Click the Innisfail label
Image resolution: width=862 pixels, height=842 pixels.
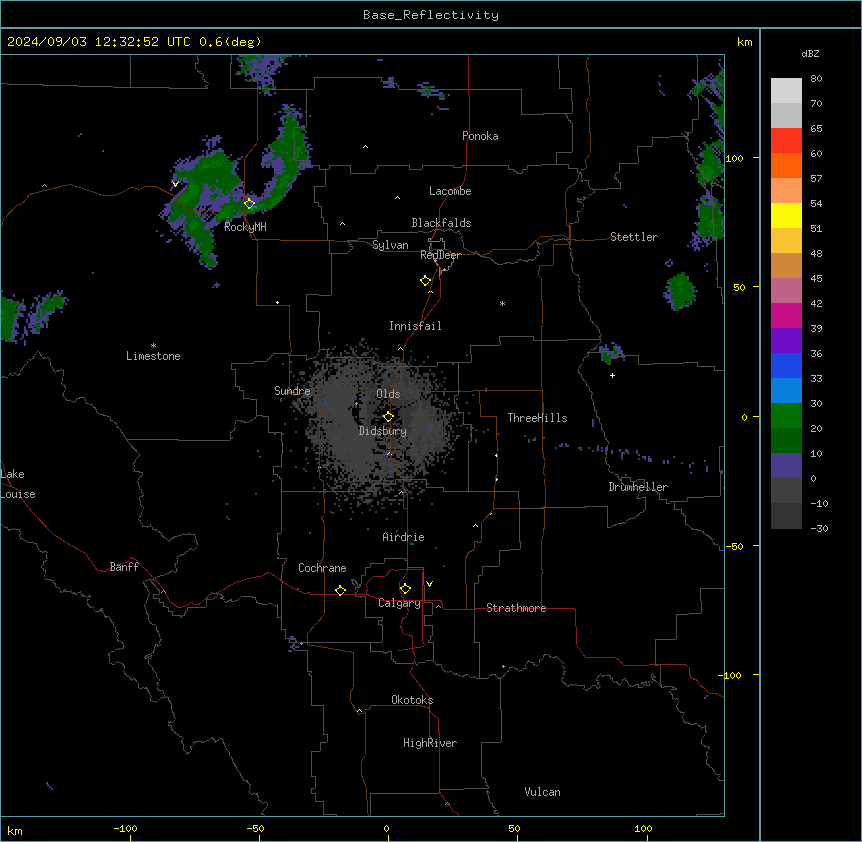(x=415, y=326)
